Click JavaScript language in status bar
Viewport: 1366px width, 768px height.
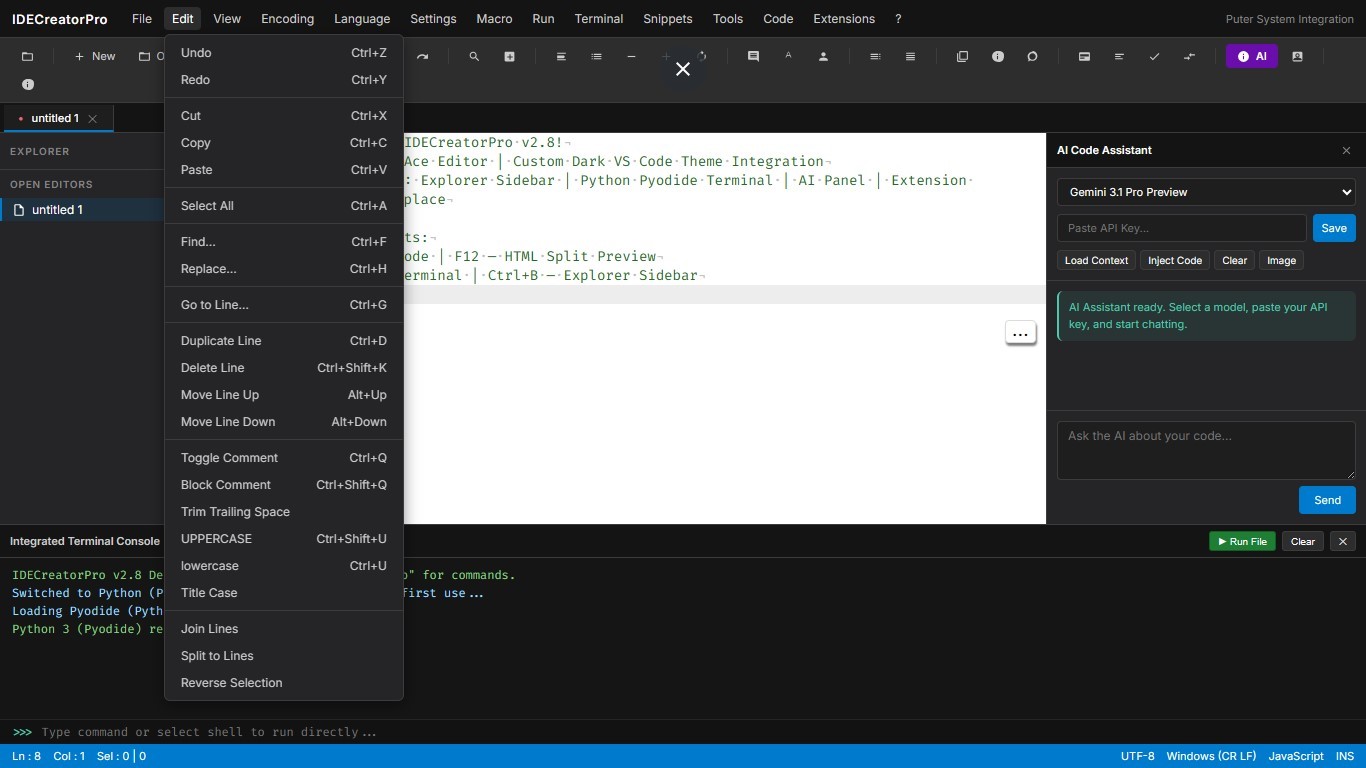(1296, 756)
